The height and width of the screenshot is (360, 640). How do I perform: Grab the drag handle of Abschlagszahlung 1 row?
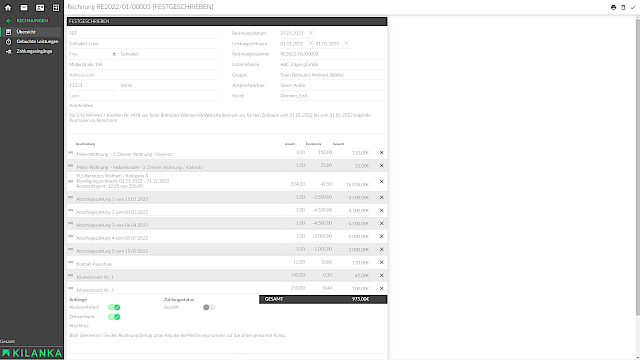pyautogui.click(x=71, y=197)
